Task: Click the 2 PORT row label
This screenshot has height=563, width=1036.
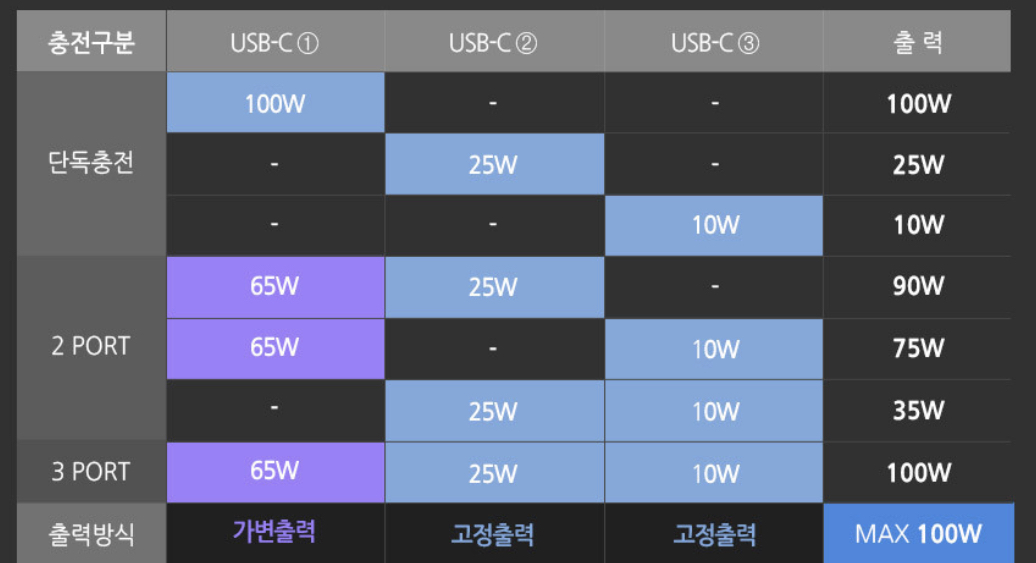Action: [91, 347]
